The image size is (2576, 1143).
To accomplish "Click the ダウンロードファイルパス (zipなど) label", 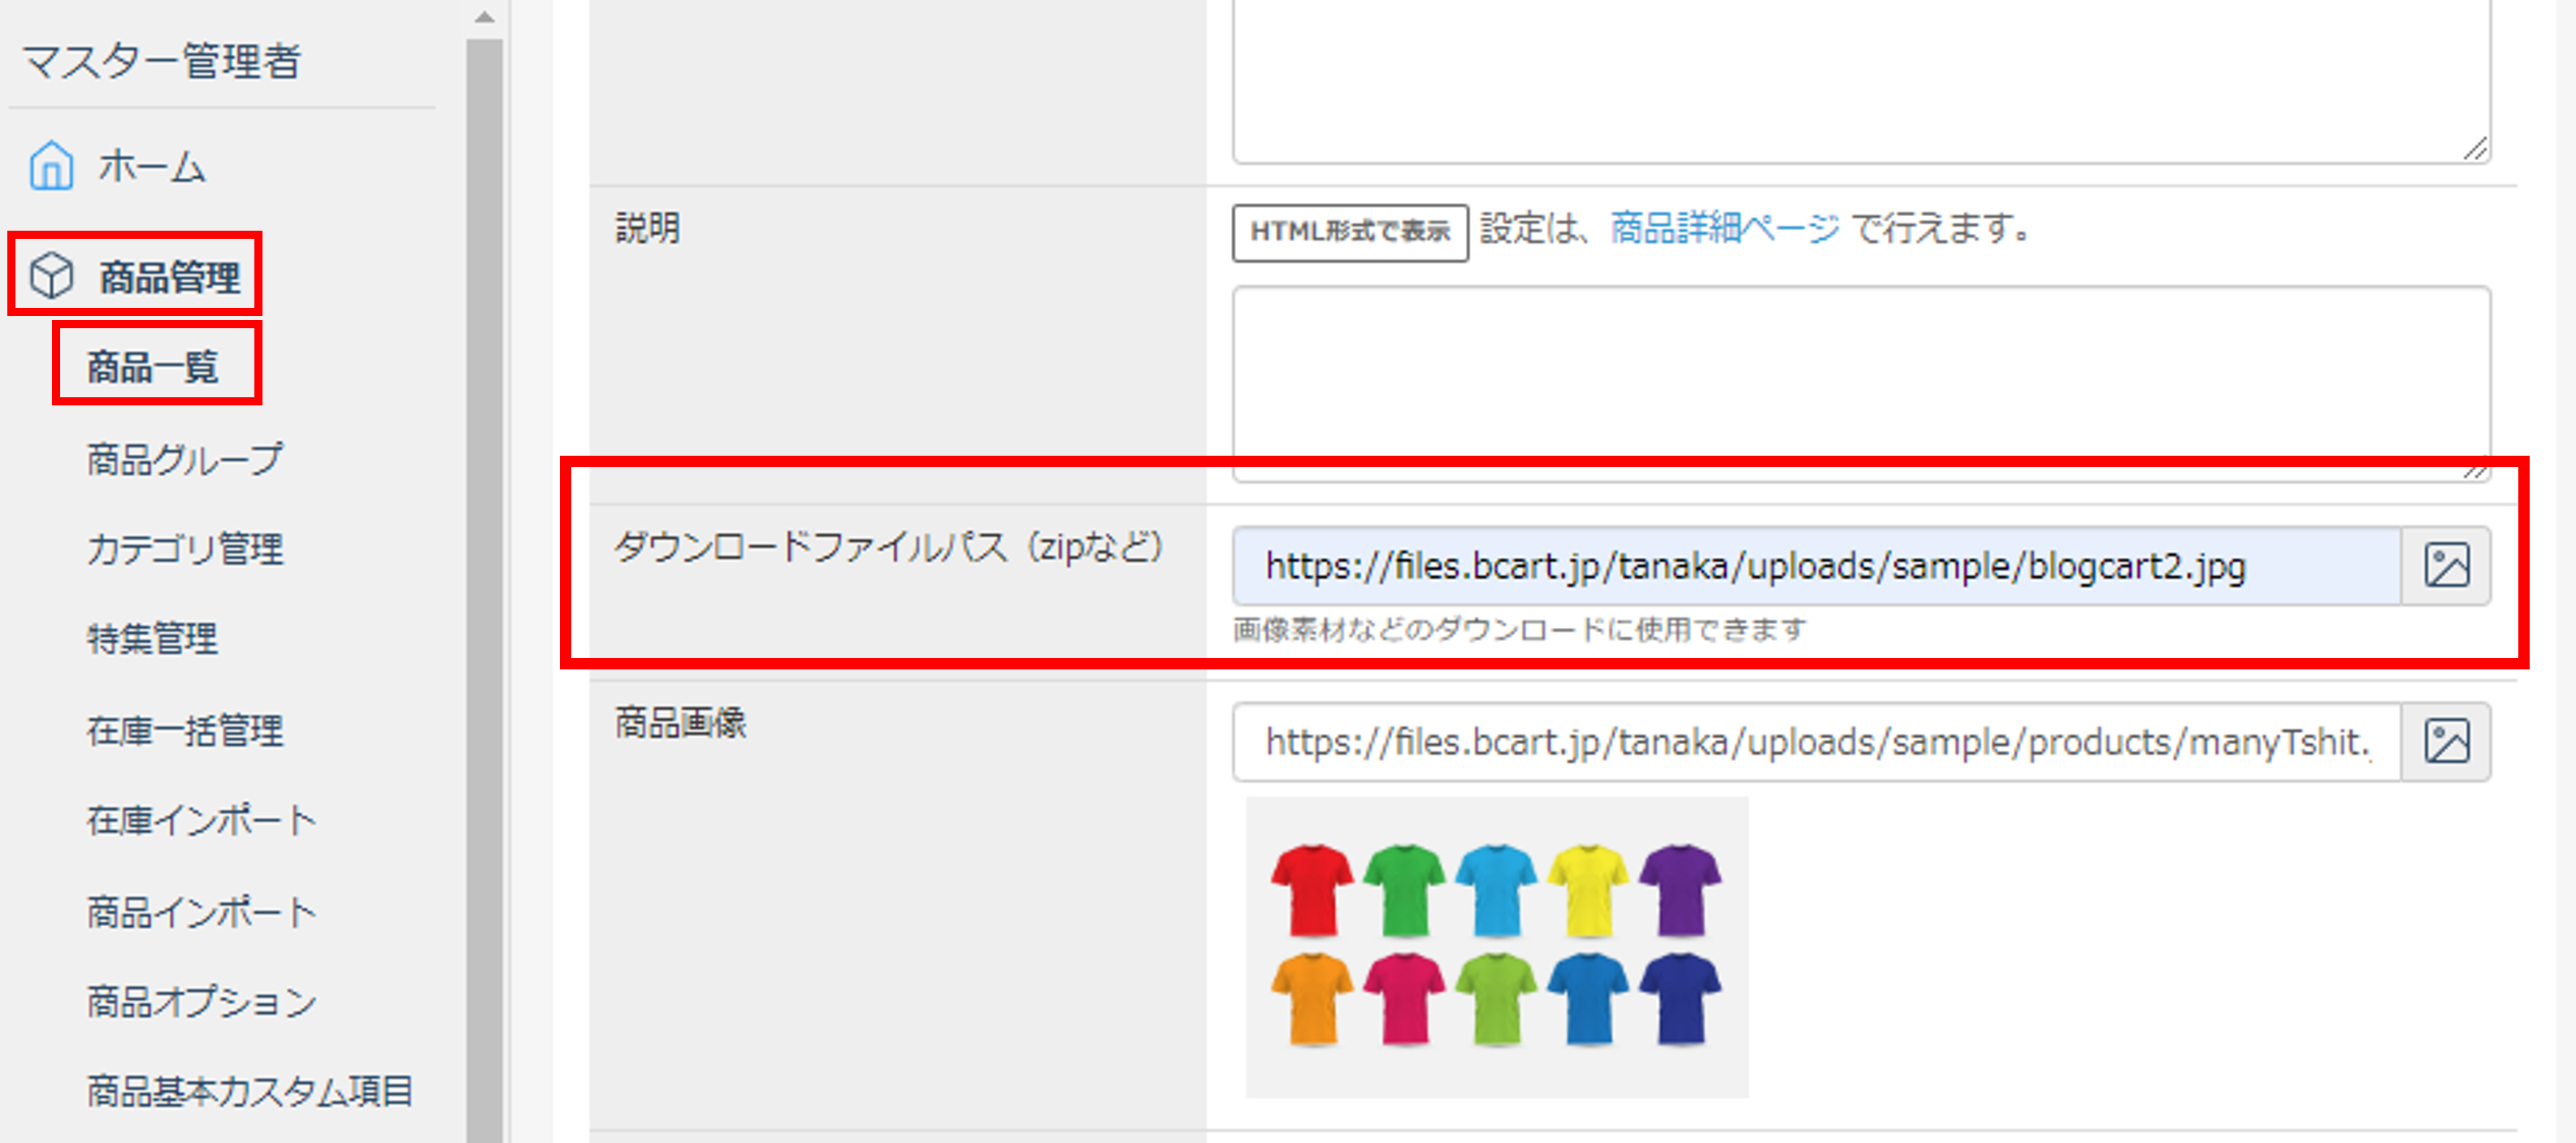I will tap(889, 547).
